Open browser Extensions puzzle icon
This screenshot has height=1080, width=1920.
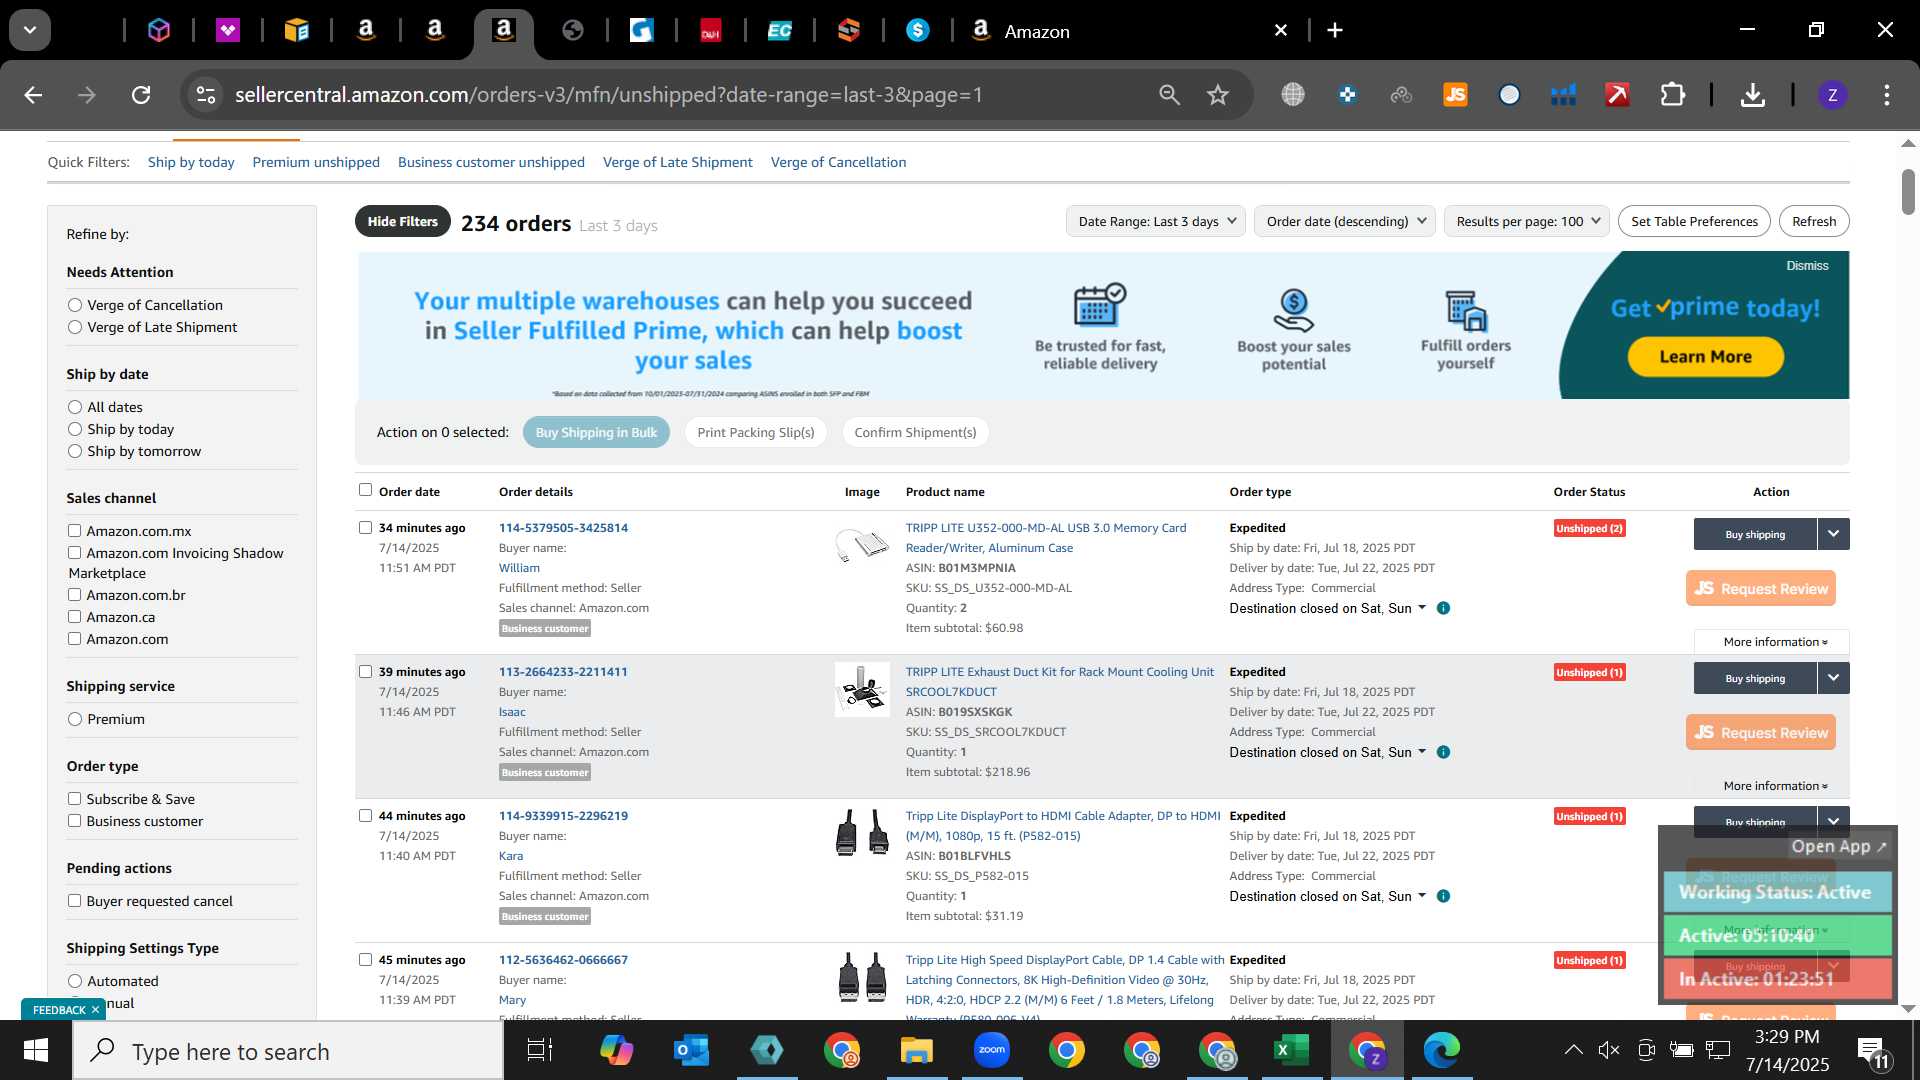pos(1672,95)
